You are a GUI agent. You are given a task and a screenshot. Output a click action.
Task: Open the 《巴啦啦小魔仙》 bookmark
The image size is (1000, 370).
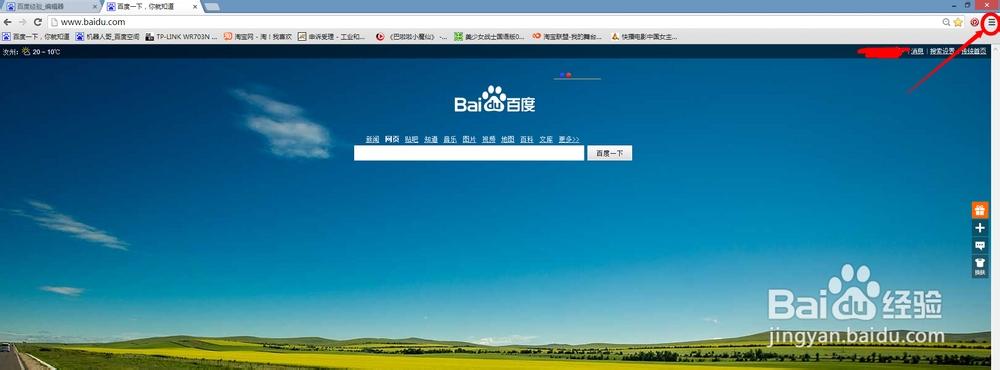411,37
